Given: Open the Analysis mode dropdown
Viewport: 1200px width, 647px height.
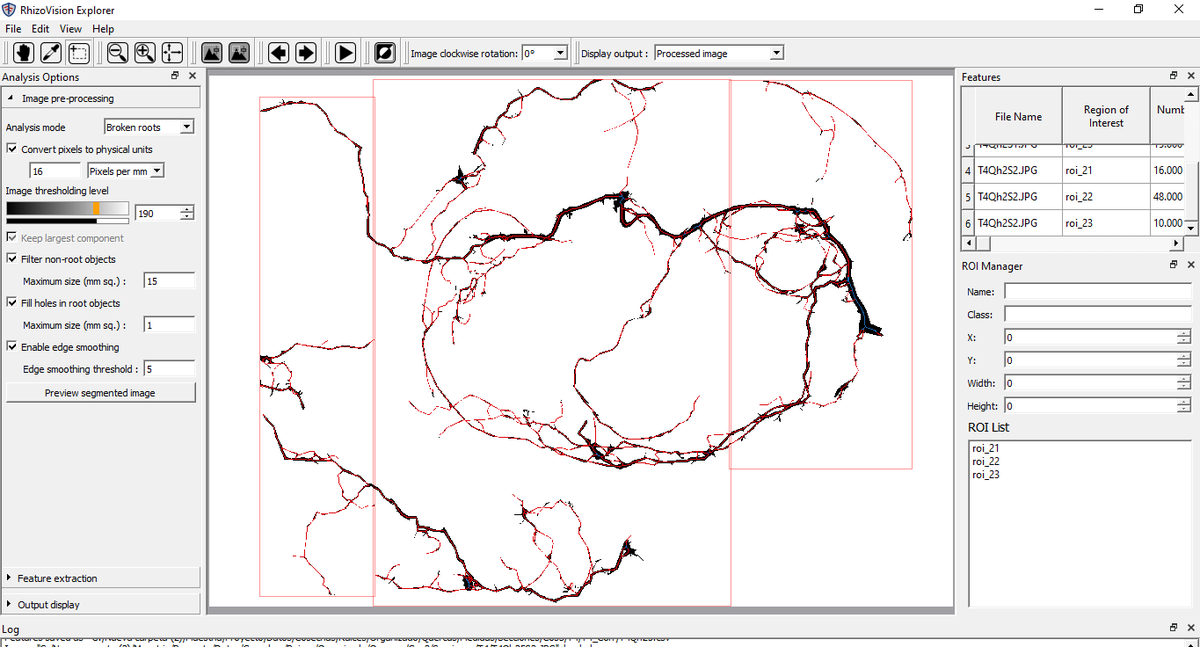Looking at the screenshot, I should [149, 127].
